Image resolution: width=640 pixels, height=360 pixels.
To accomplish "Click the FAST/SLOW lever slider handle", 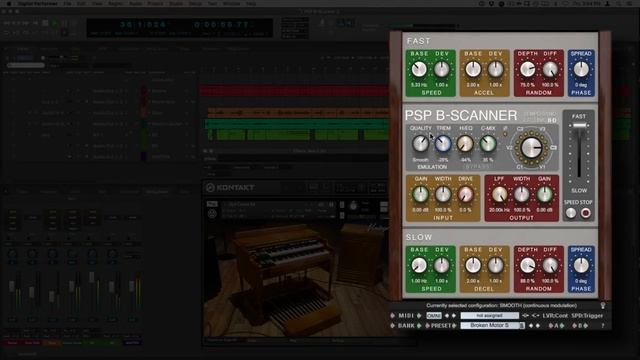I will 579,125.
